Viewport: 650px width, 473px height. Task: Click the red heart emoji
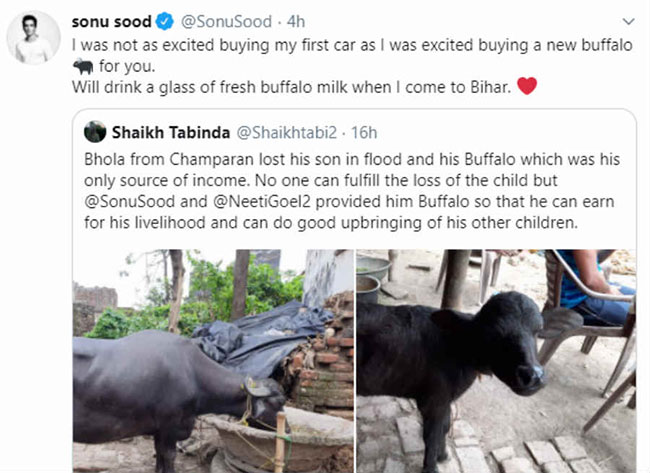(527, 87)
